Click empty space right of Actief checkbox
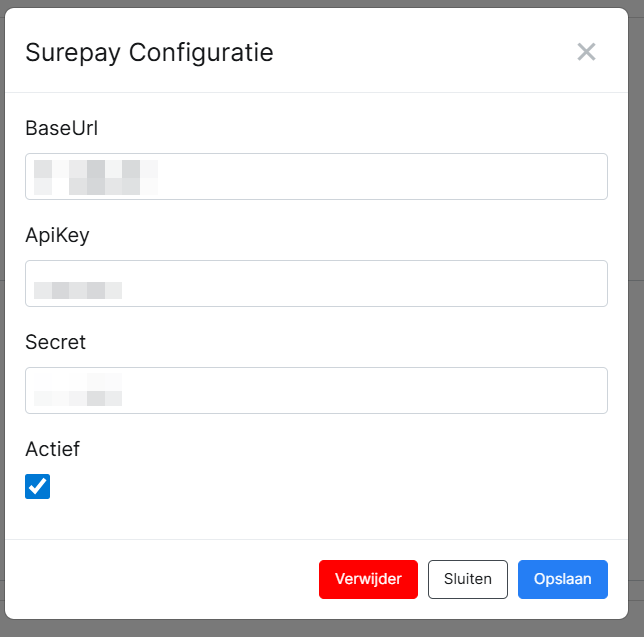The height and width of the screenshot is (637, 644). click(x=300, y=487)
